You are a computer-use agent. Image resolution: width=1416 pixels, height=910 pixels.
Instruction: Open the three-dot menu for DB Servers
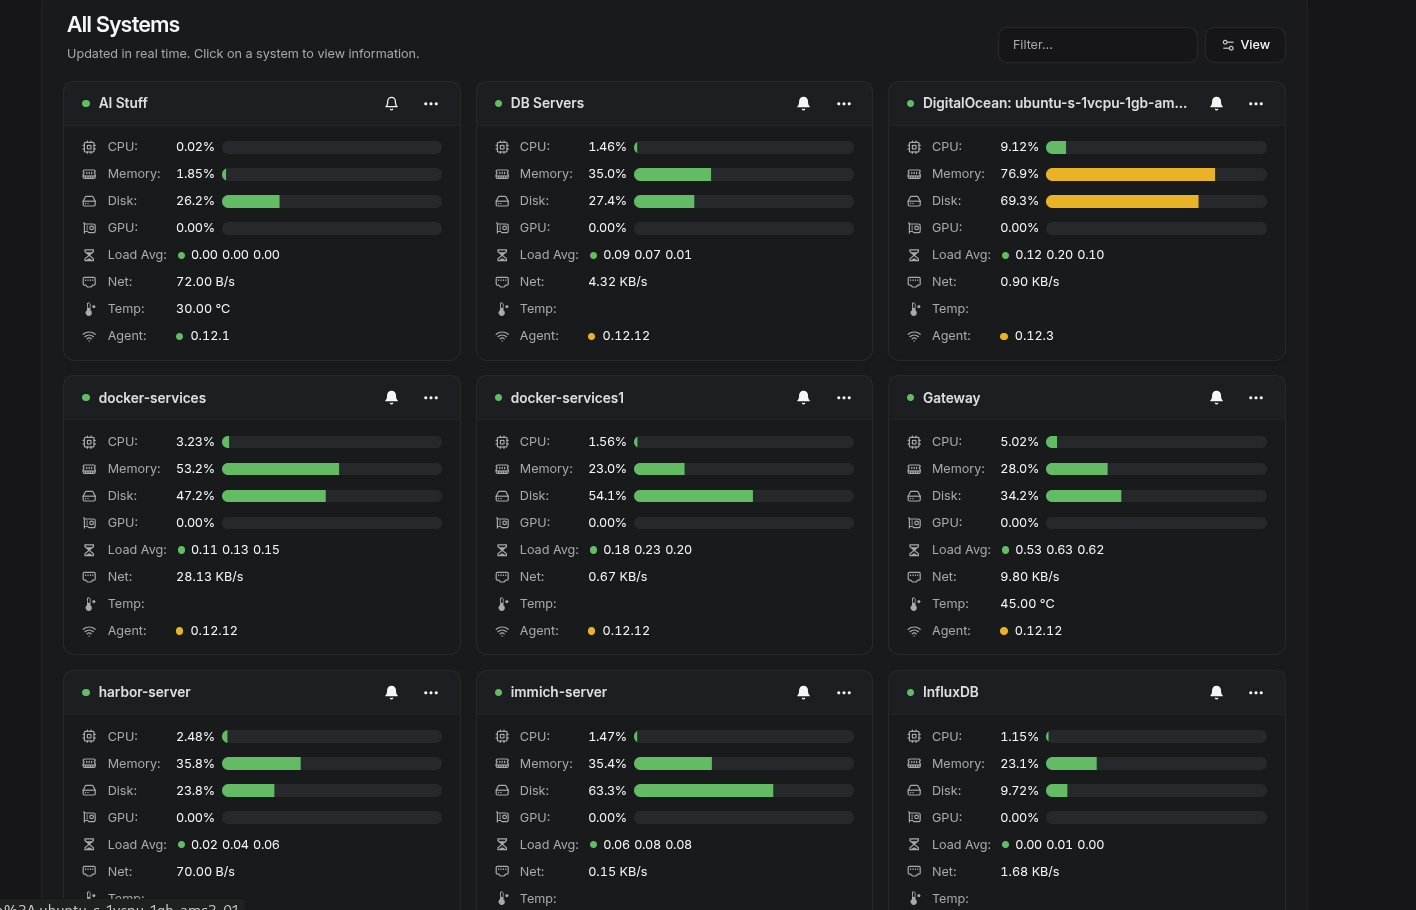(x=844, y=103)
